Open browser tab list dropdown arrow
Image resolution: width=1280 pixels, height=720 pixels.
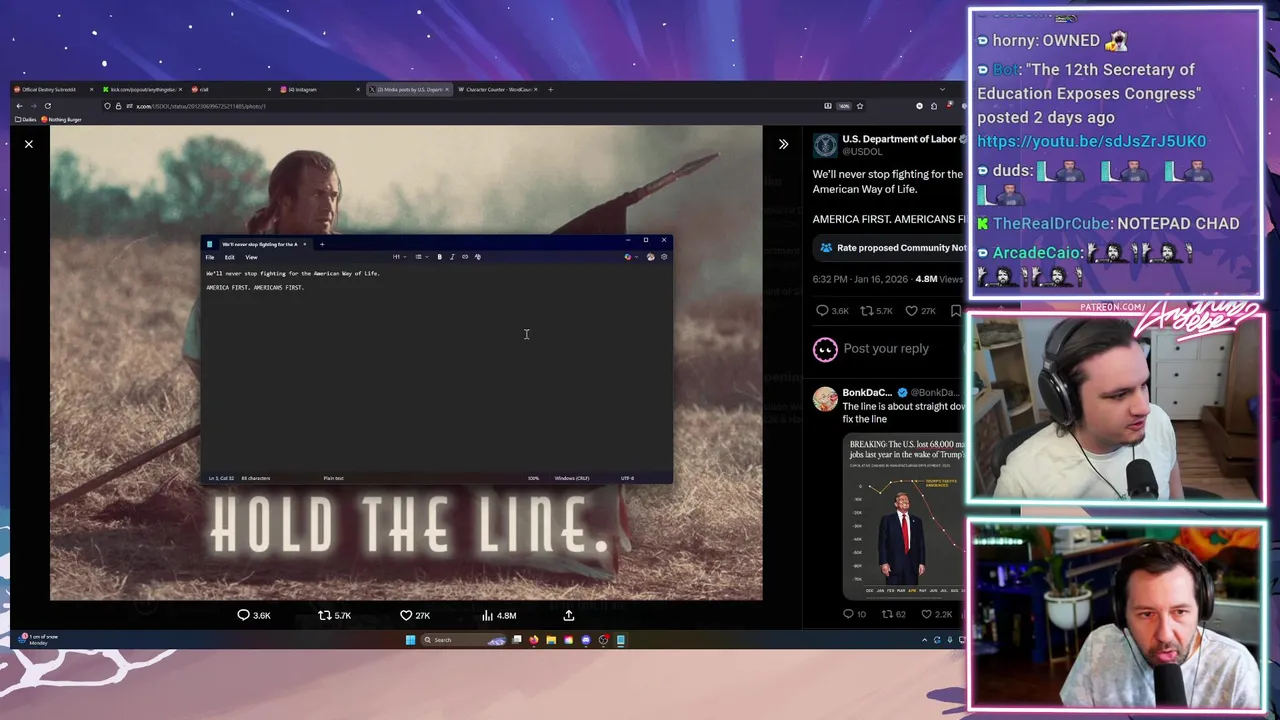click(x=941, y=89)
